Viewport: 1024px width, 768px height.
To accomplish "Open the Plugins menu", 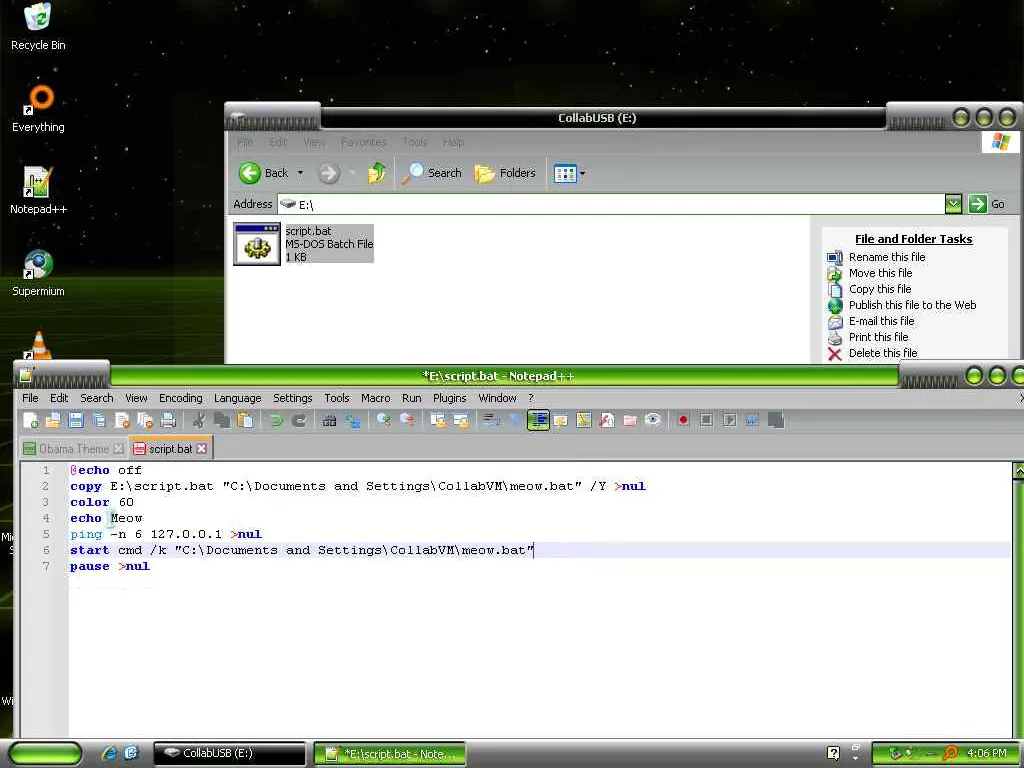I will 449,398.
